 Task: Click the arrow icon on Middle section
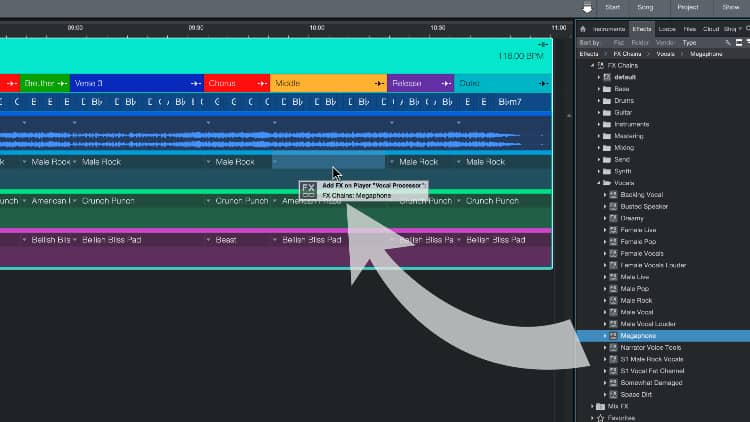pos(379,84)
